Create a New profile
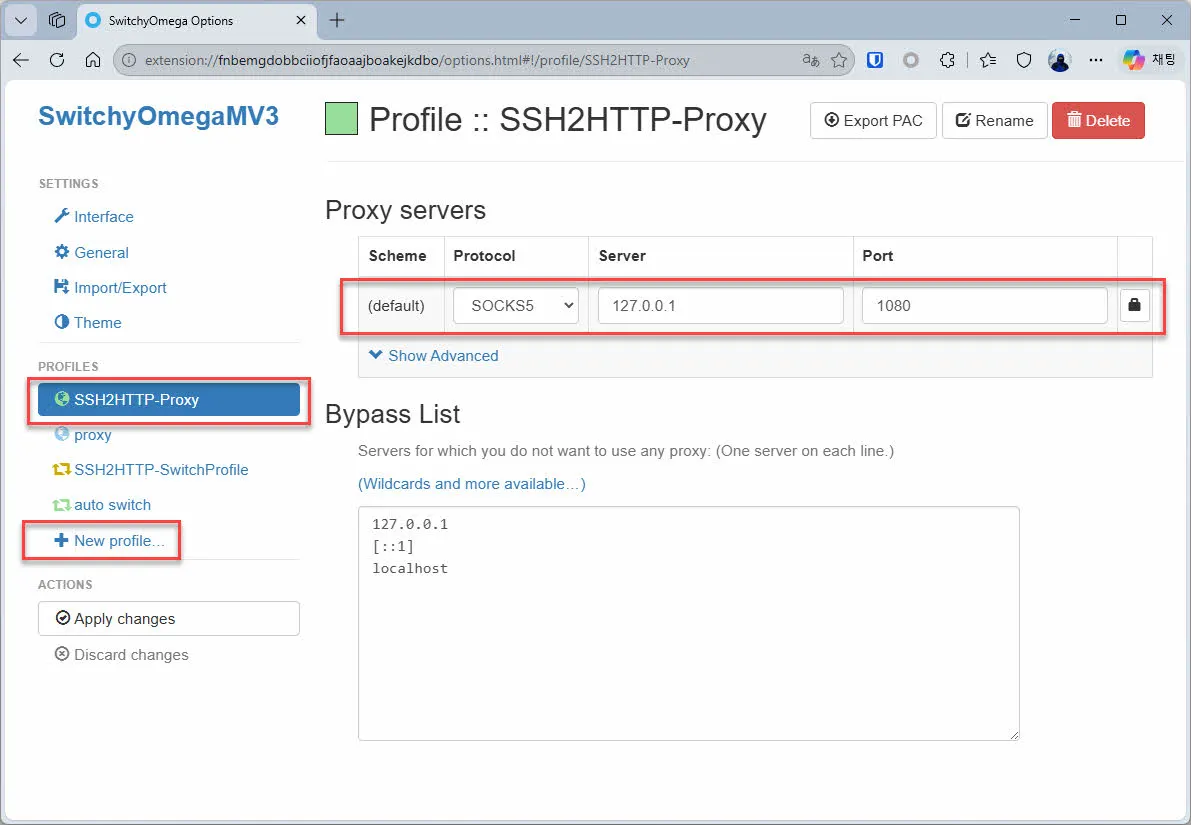The image size is (1191, 825). tap(109, 540)
